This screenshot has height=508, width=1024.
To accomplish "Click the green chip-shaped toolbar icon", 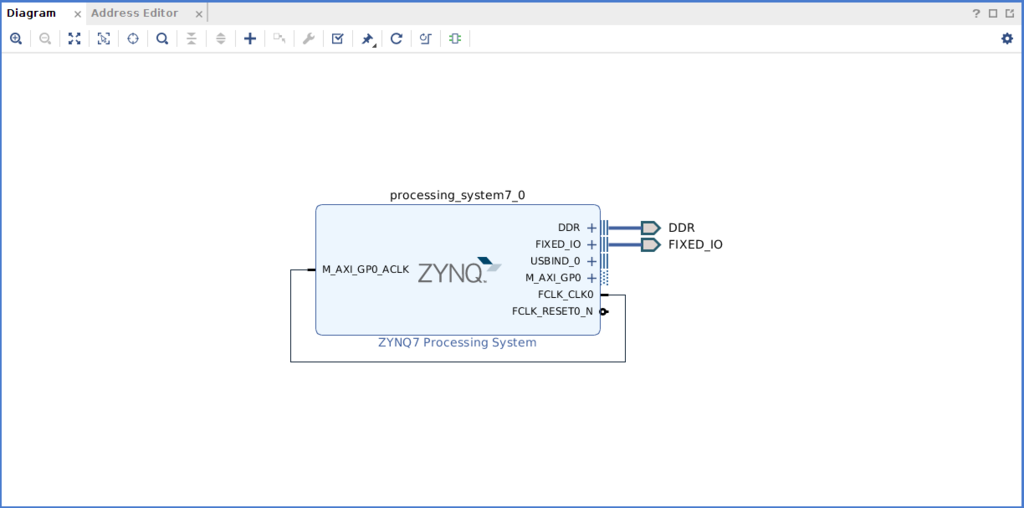I will (x=455, y=39).
